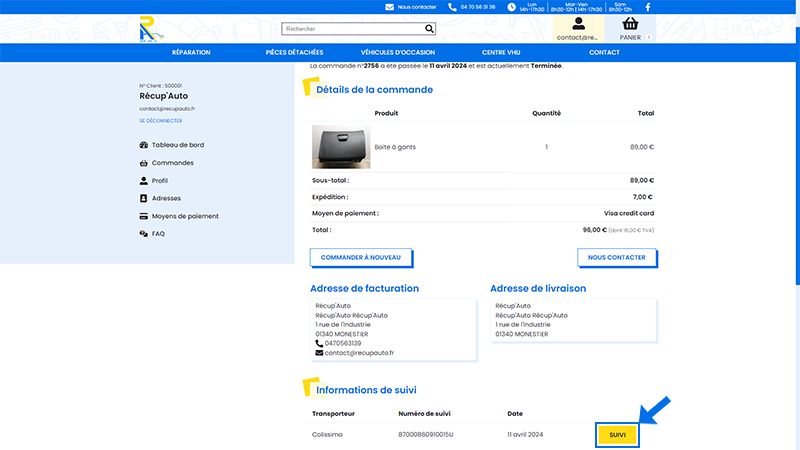Screen dimensions: 800x450
Task: Open the PIÈCES DÉTACHÉES menu
Action: pyautogui.click(x=294, y=53)
